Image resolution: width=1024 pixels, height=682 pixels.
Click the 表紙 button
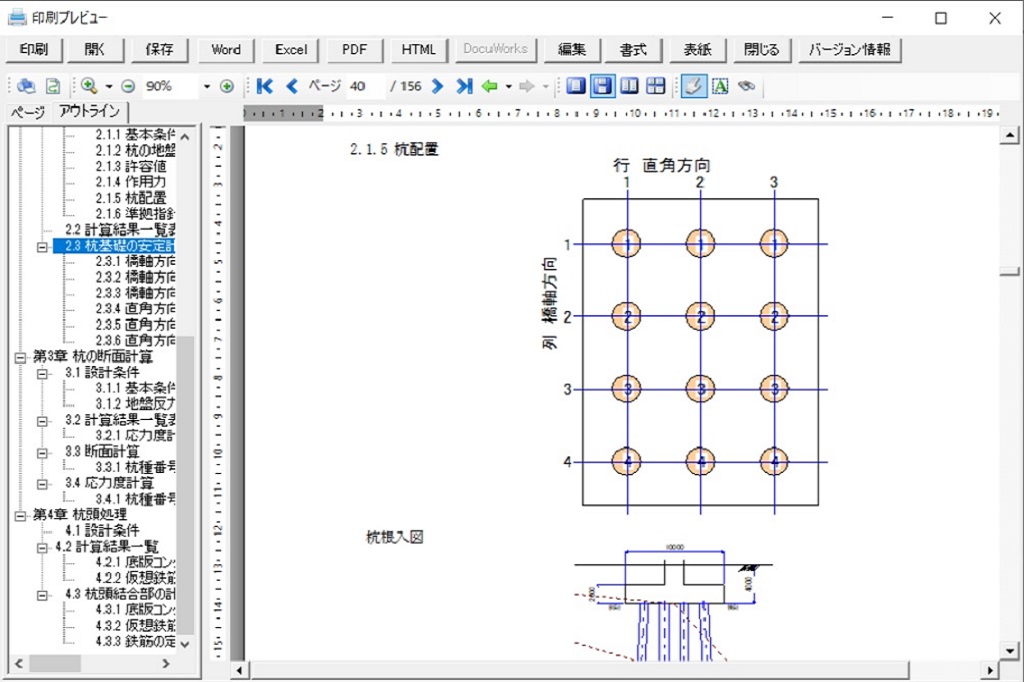pyautogui.click(x=697, y=50)
